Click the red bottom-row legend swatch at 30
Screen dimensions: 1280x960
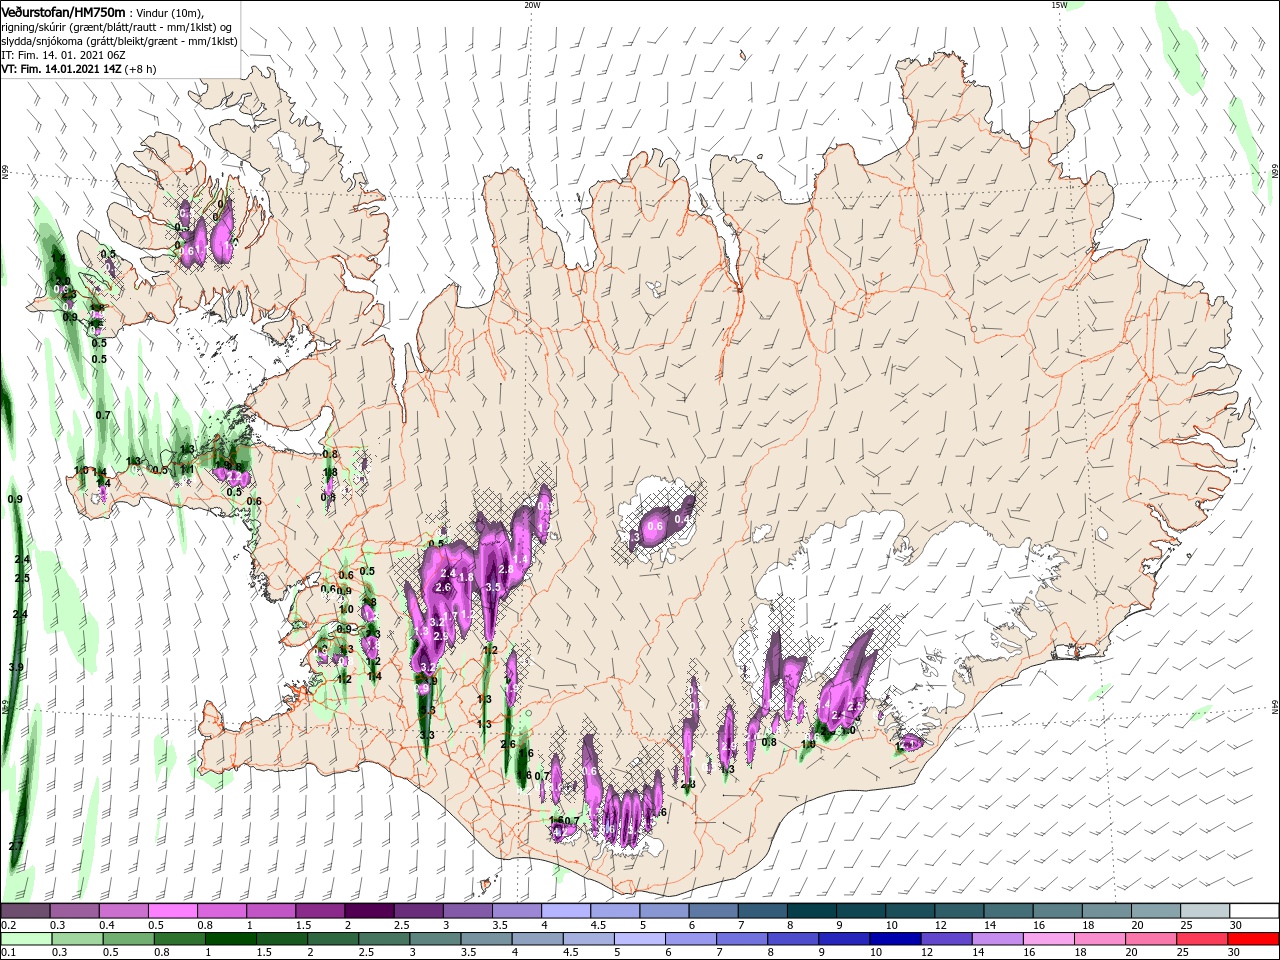tap(1255, 939)
